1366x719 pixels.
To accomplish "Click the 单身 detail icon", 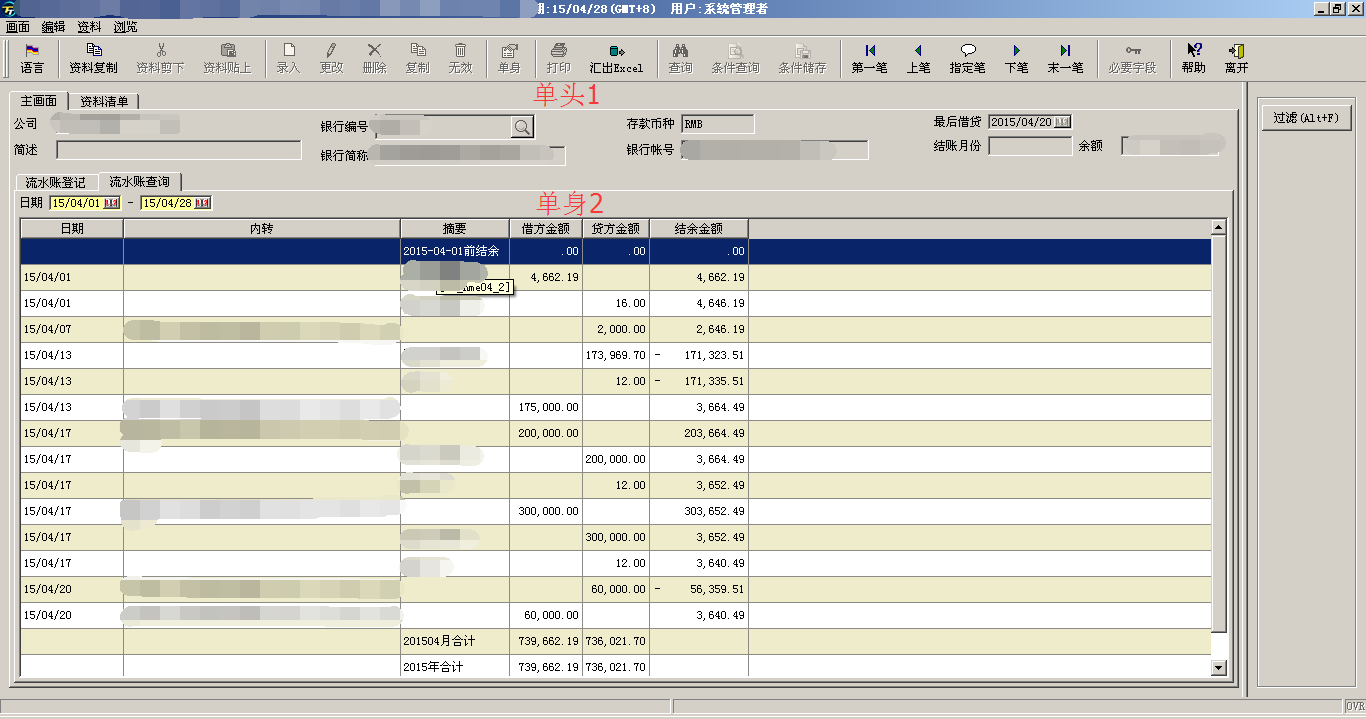I will click(509, 59).
